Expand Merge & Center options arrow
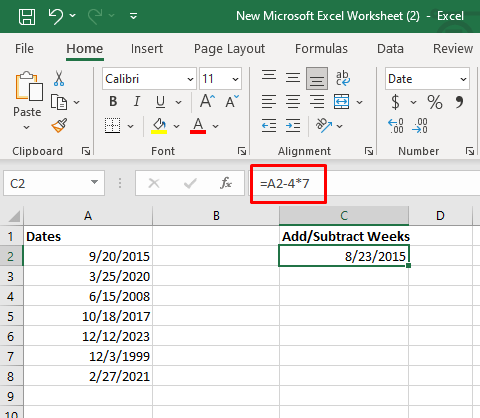This screenshot has height=418, width=480. point(360,102)
